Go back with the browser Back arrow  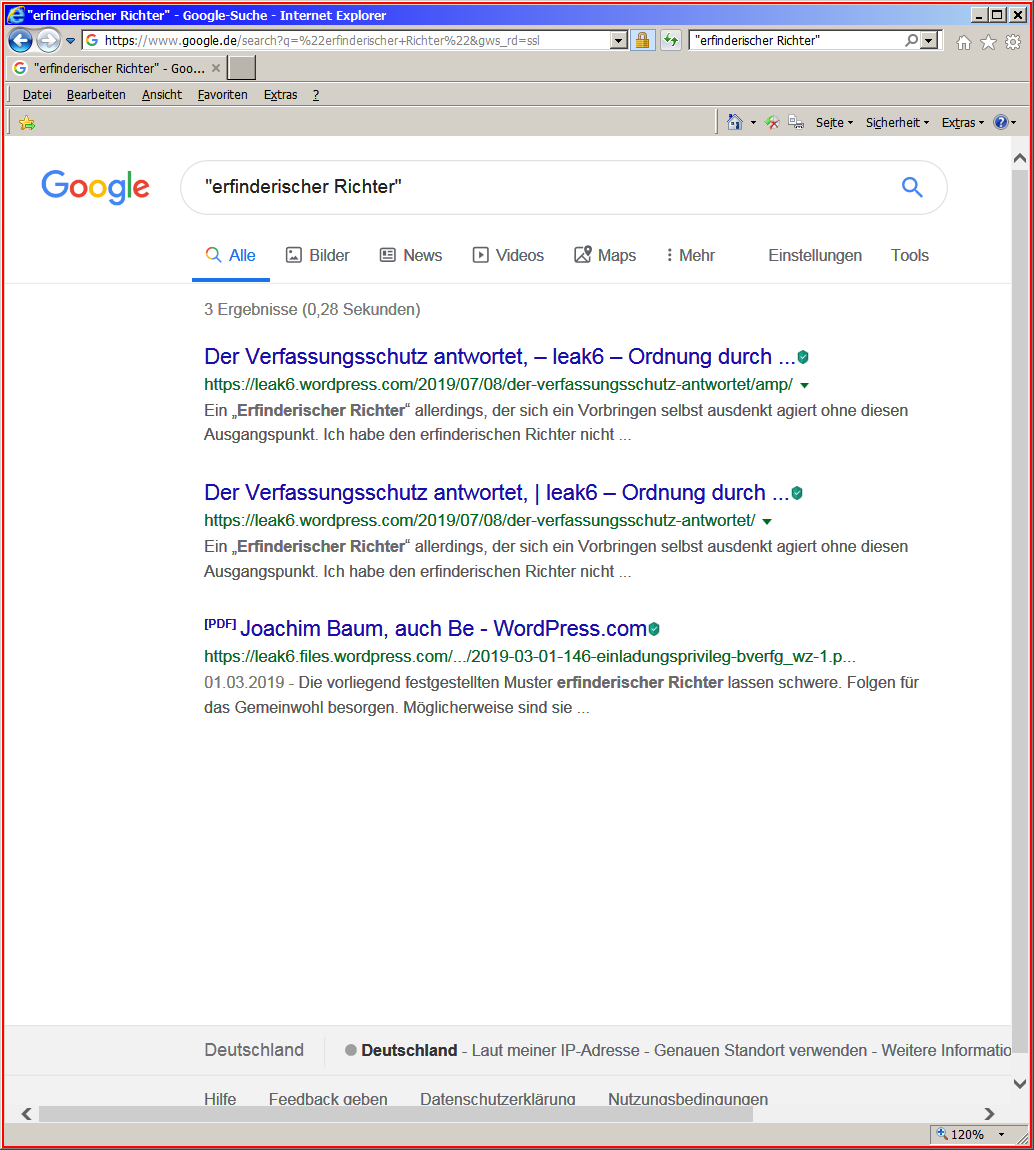pos(20,40)
